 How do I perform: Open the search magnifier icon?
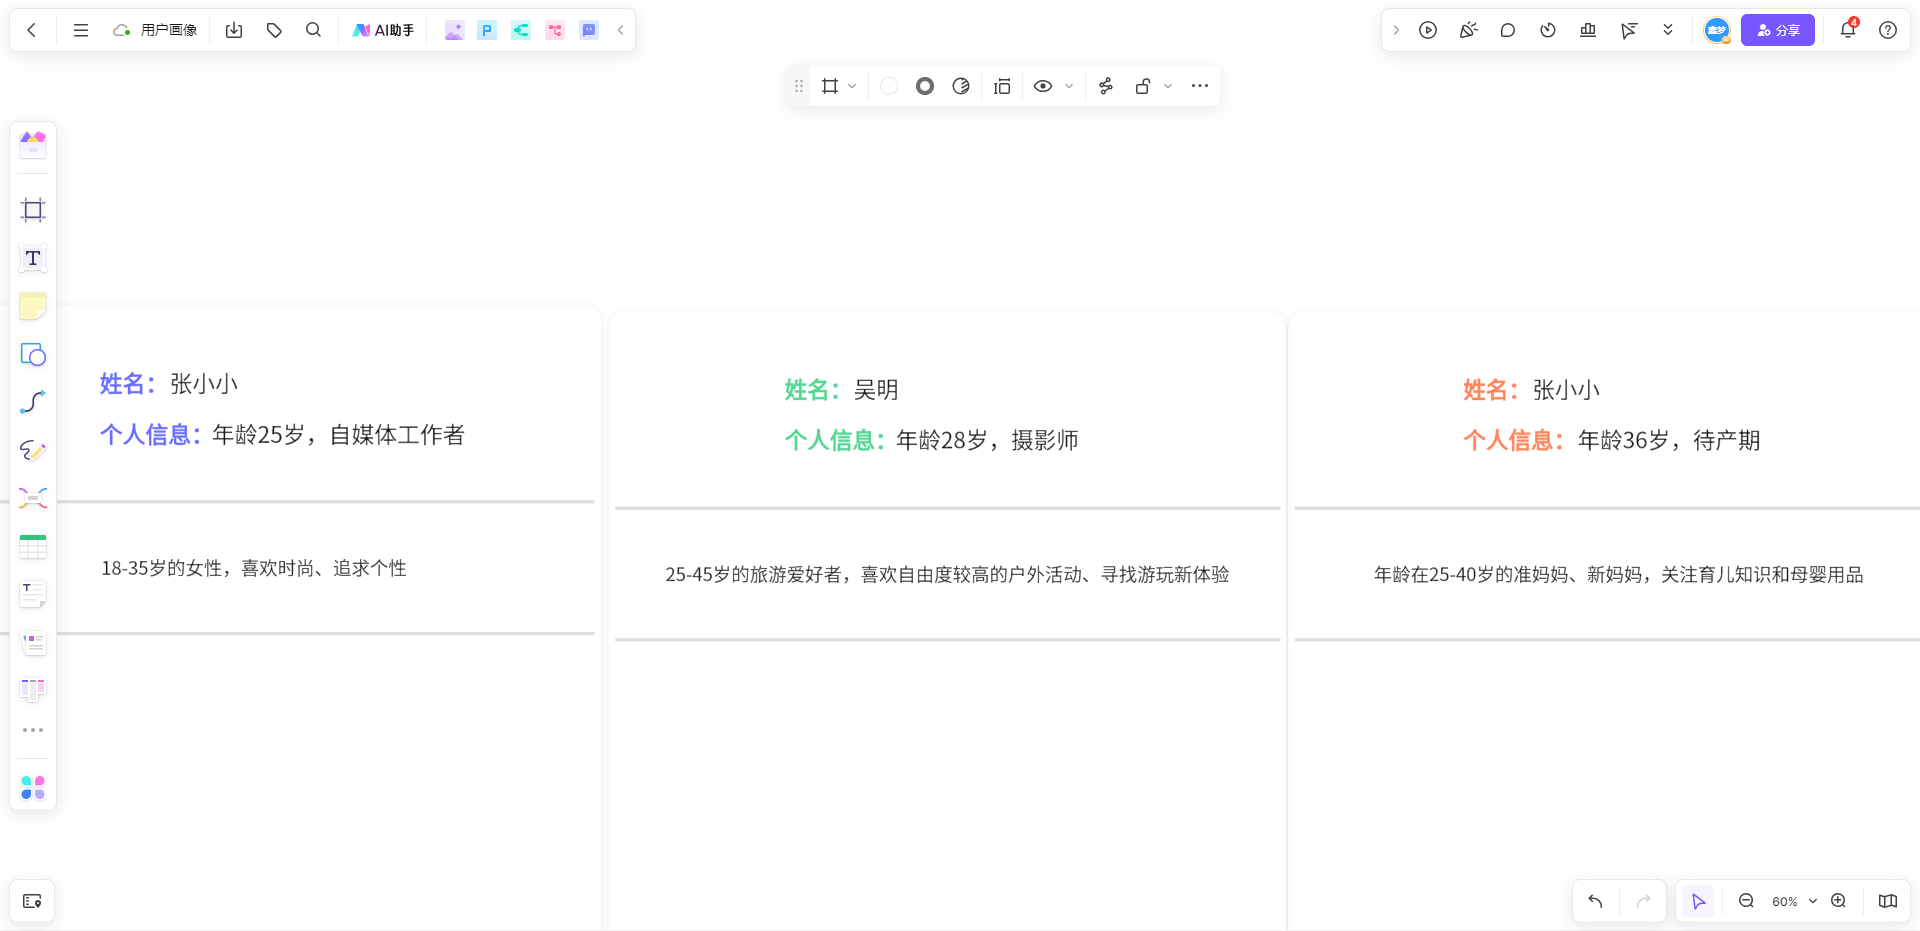(313, 30)
